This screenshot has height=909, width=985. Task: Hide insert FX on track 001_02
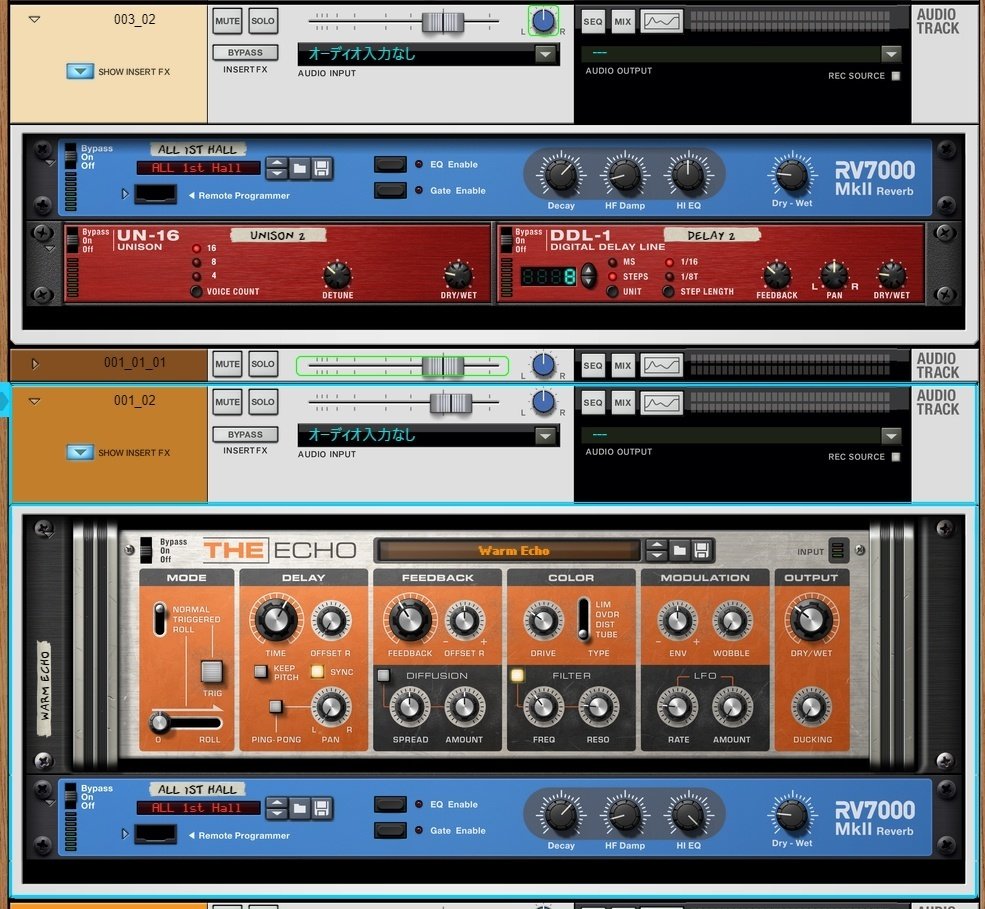[x=80, y=452]
